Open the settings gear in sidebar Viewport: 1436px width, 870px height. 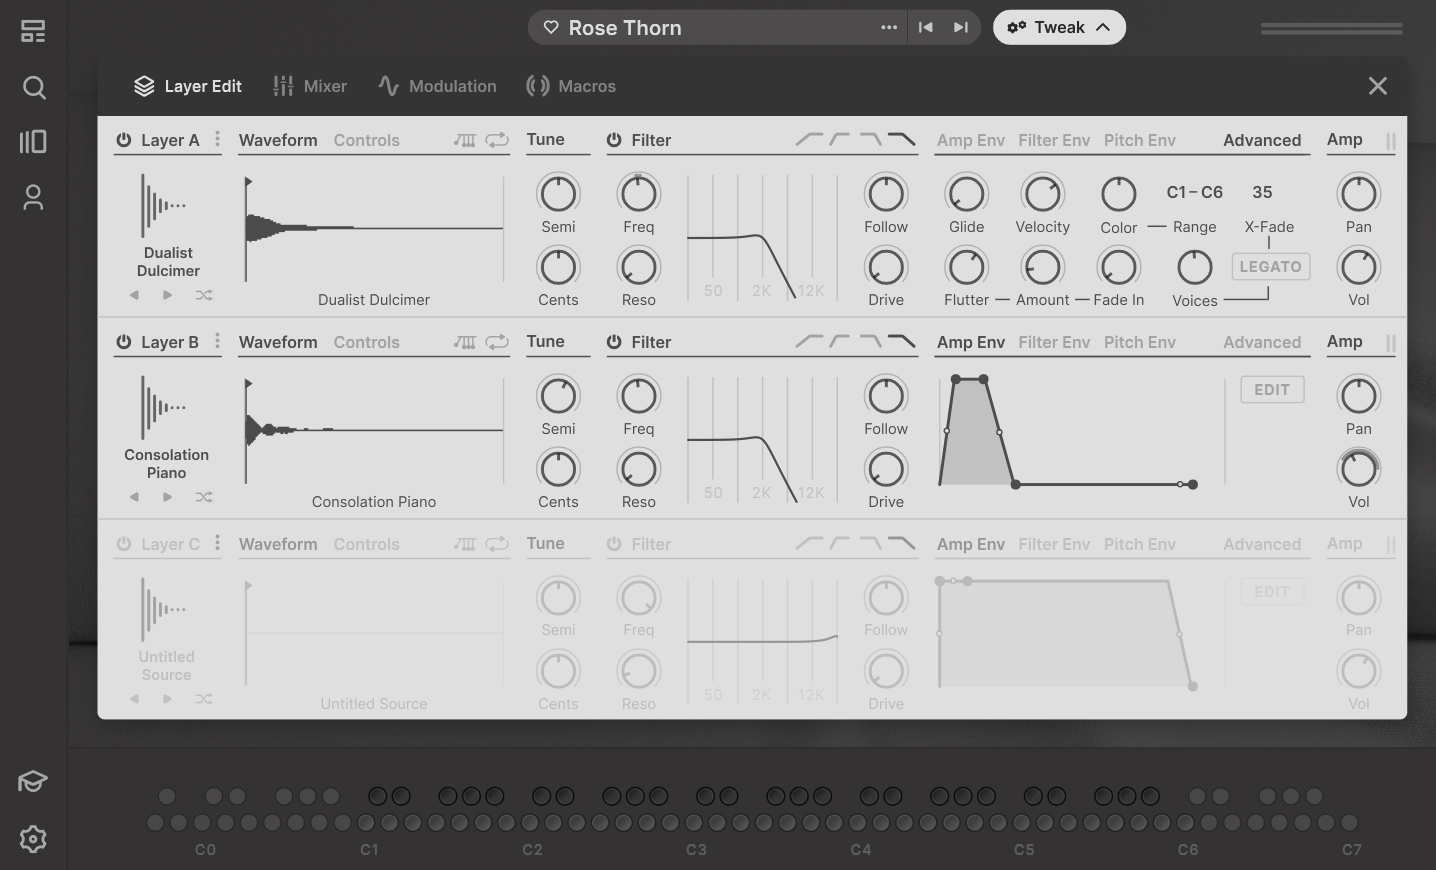(x=33, y=839)
